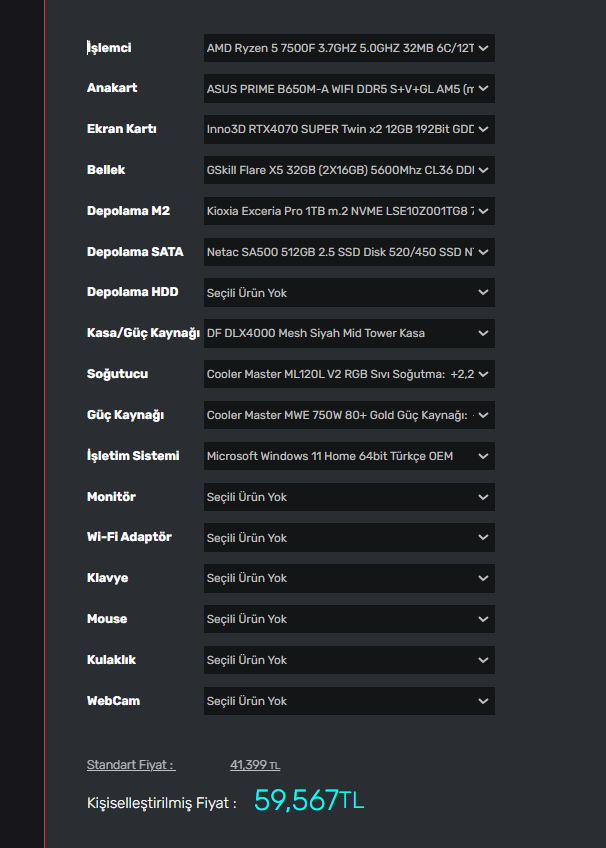
Task: Open the Ekran Kartı dropdown
Action: coord(349,129)
